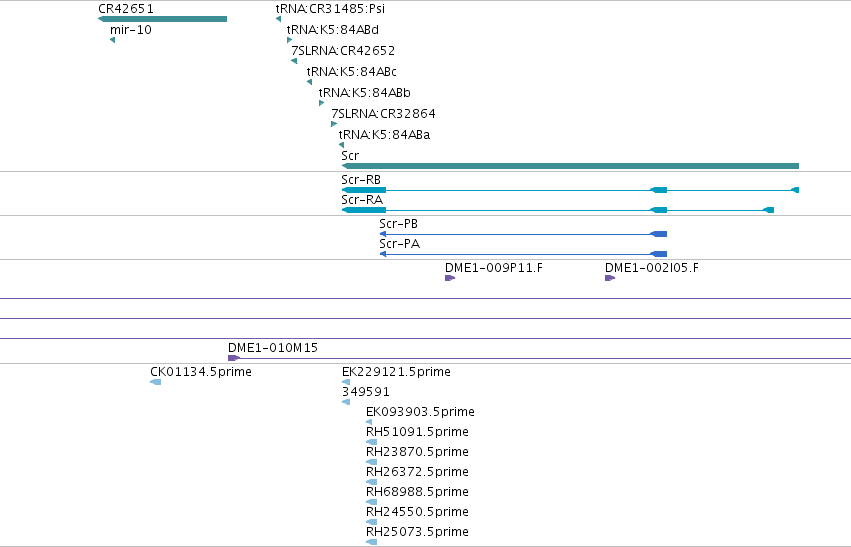Click the tRNA:K5:84ABa label
Image resolution: width=851 pixels, height=547 pixels.
point(384,135)
